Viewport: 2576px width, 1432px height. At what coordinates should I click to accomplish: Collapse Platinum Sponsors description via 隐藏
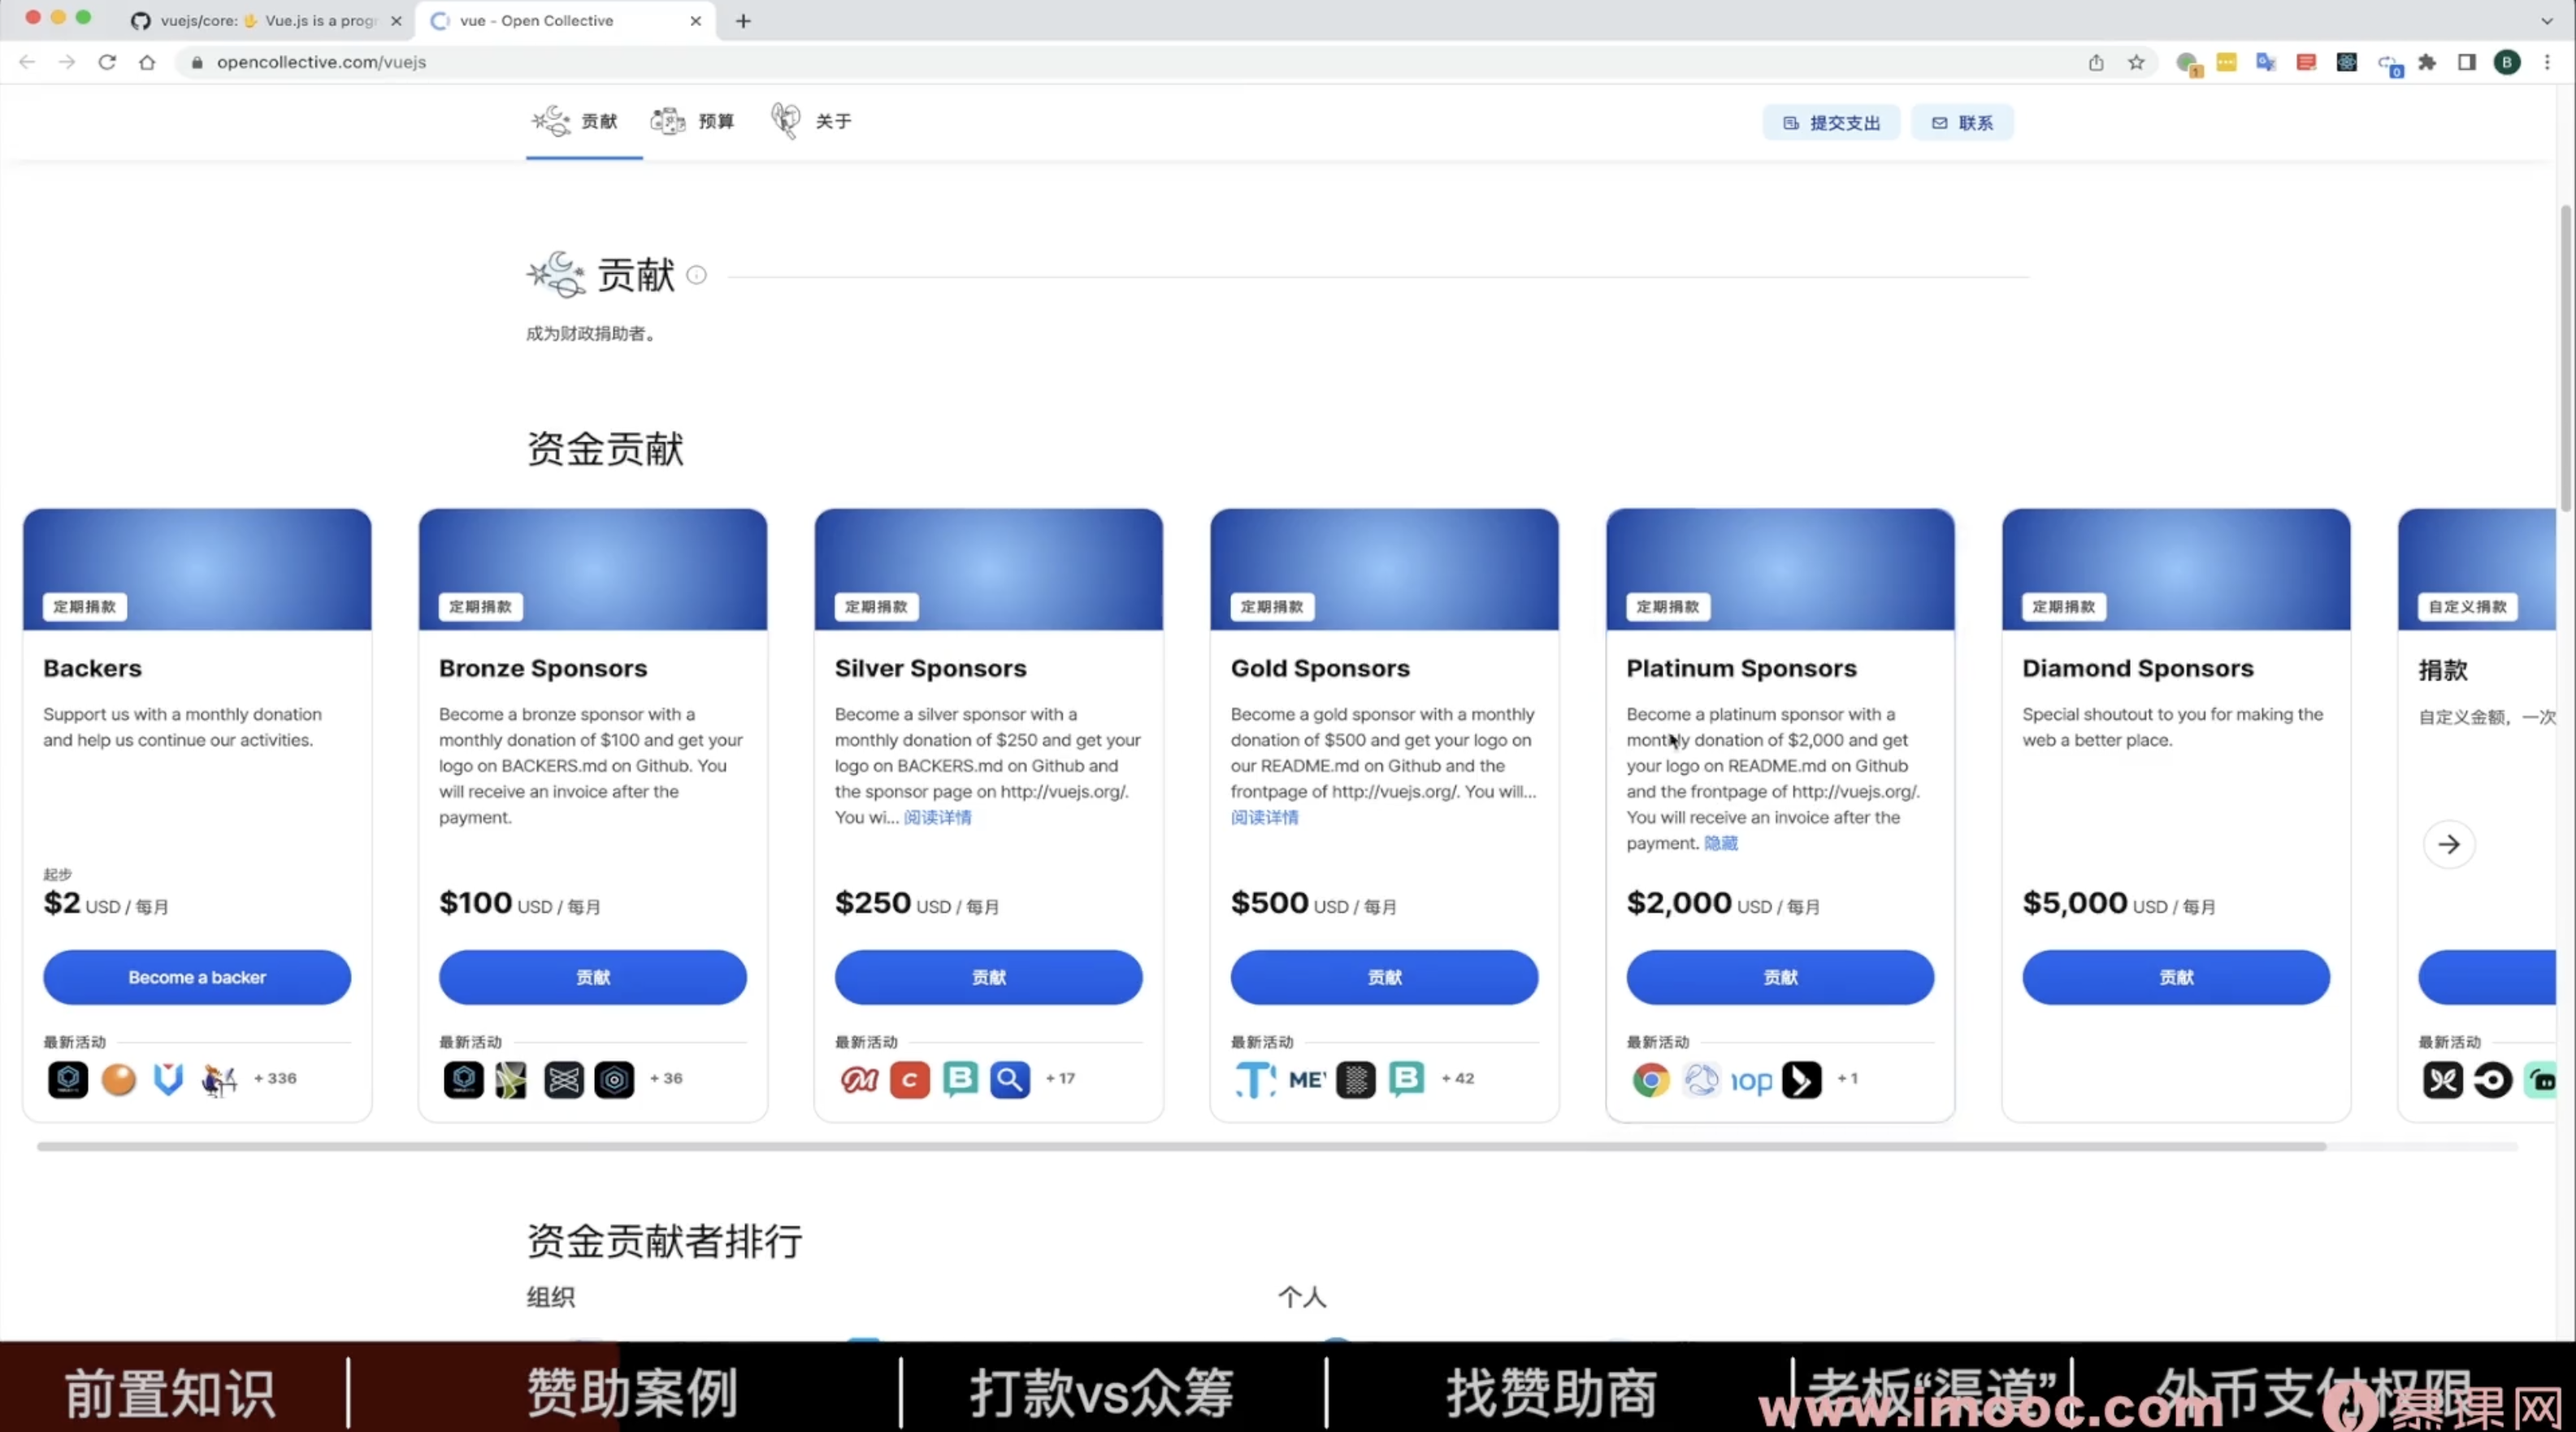pyautogui.click(x=1720, y=843)
